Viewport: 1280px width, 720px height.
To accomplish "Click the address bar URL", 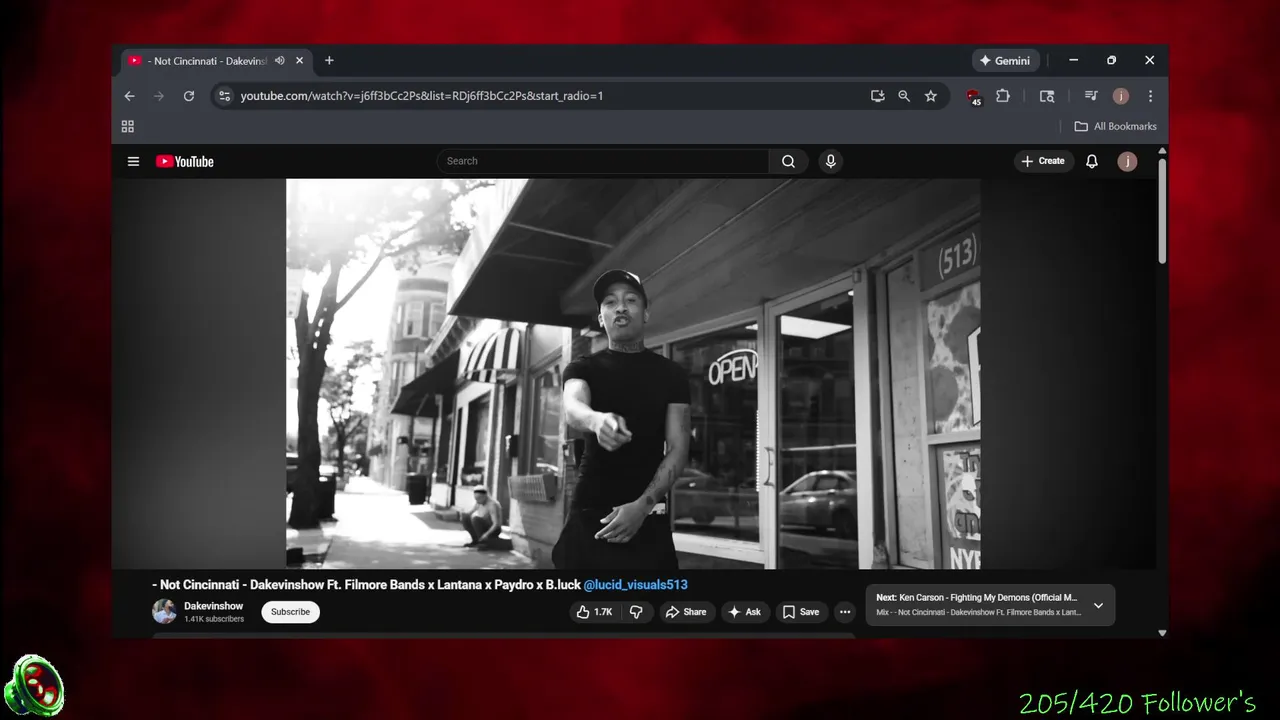I will tap(421, 96).
